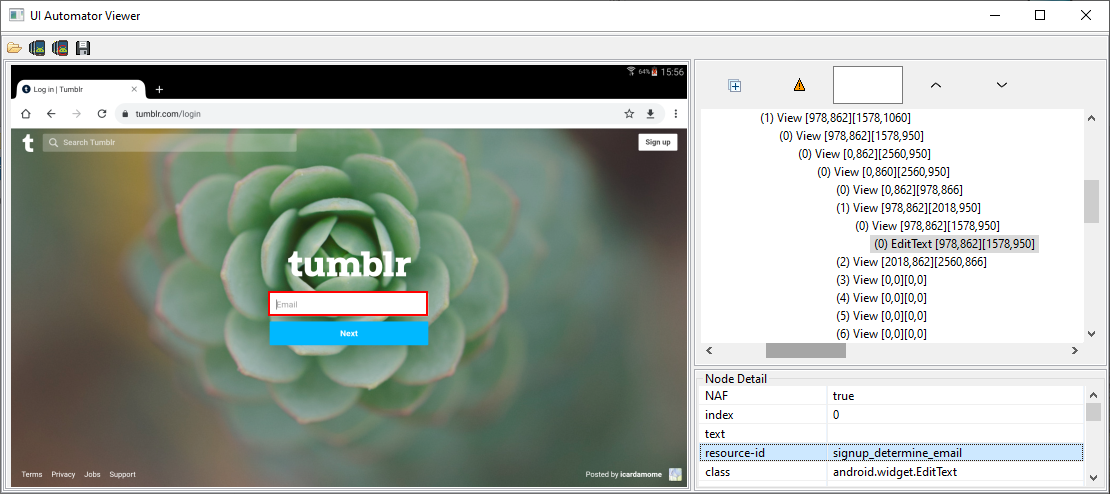This screenshot has height=494, width=1110.
Task: Select the "signup_determine_email" resource-id value
Action: point(898,453)
